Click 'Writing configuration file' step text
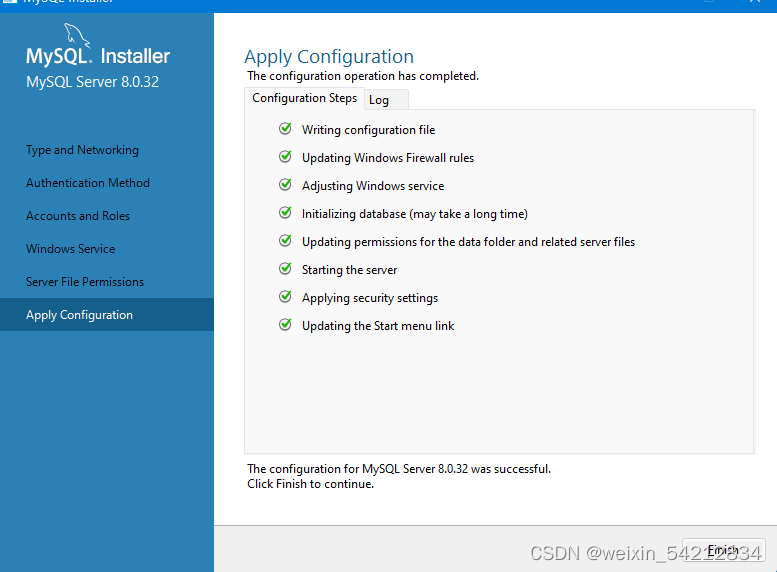The height and width of the screenshot is (572, 777). [369, 130]
